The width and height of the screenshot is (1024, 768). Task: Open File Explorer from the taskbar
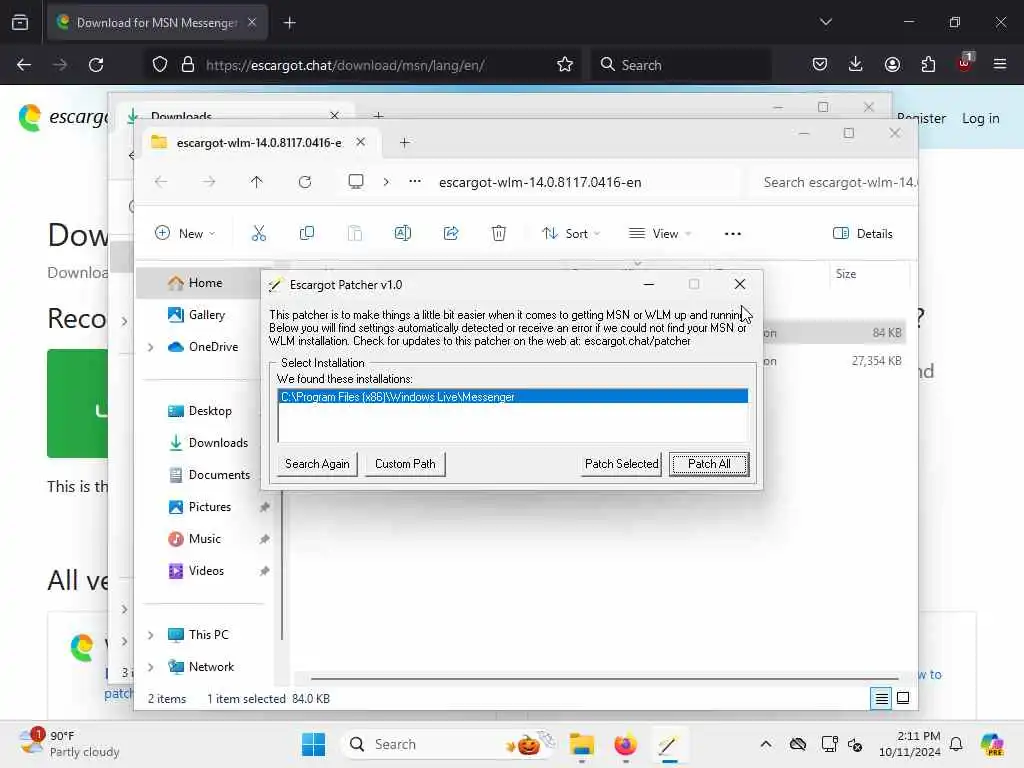coord(581,744)
